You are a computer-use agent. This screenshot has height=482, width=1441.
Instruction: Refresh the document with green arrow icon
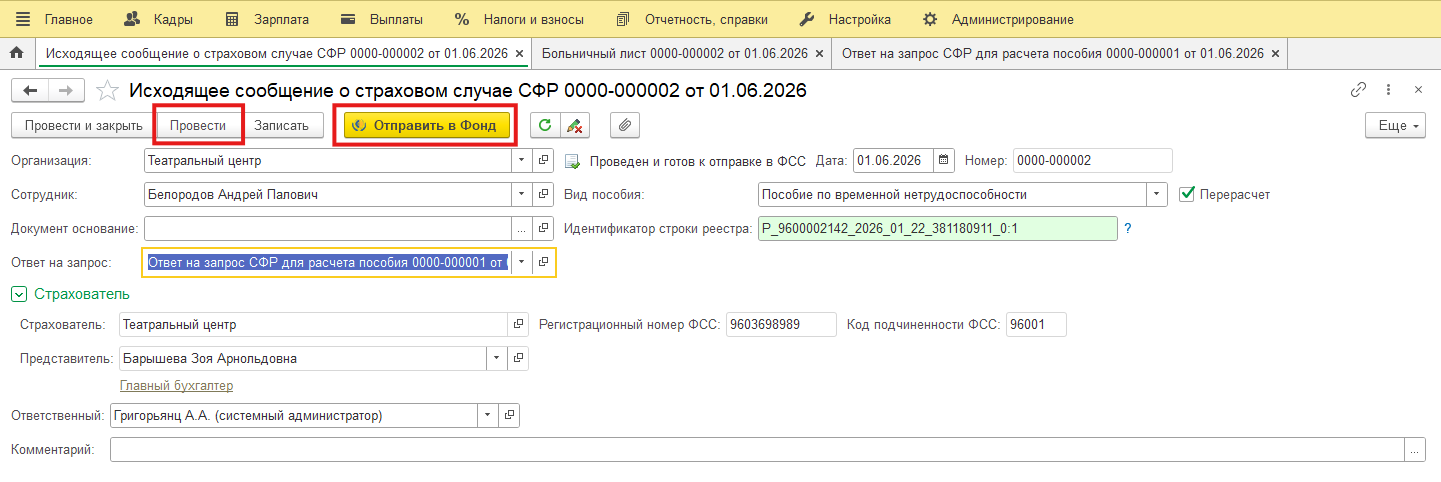click(x=545, y=125)
